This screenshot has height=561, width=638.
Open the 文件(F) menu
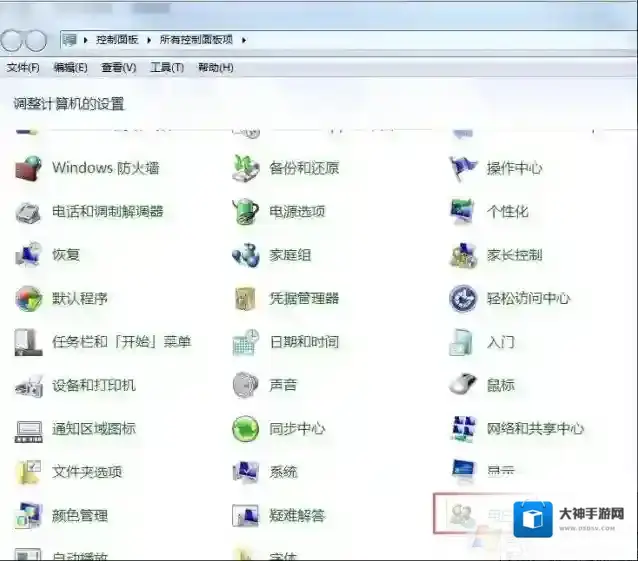pyautogui.click(x=23, y=68)
